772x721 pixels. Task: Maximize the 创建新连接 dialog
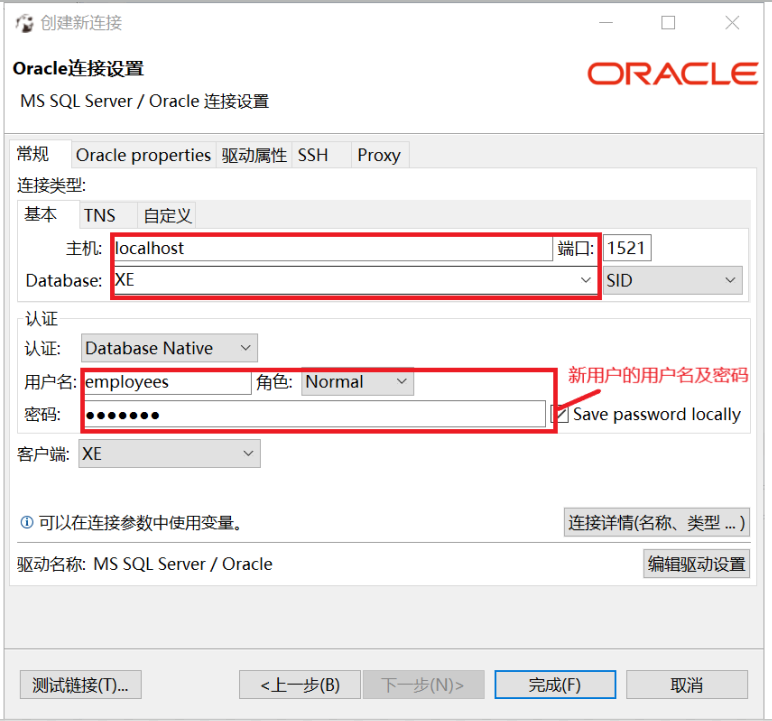point(668,23)
